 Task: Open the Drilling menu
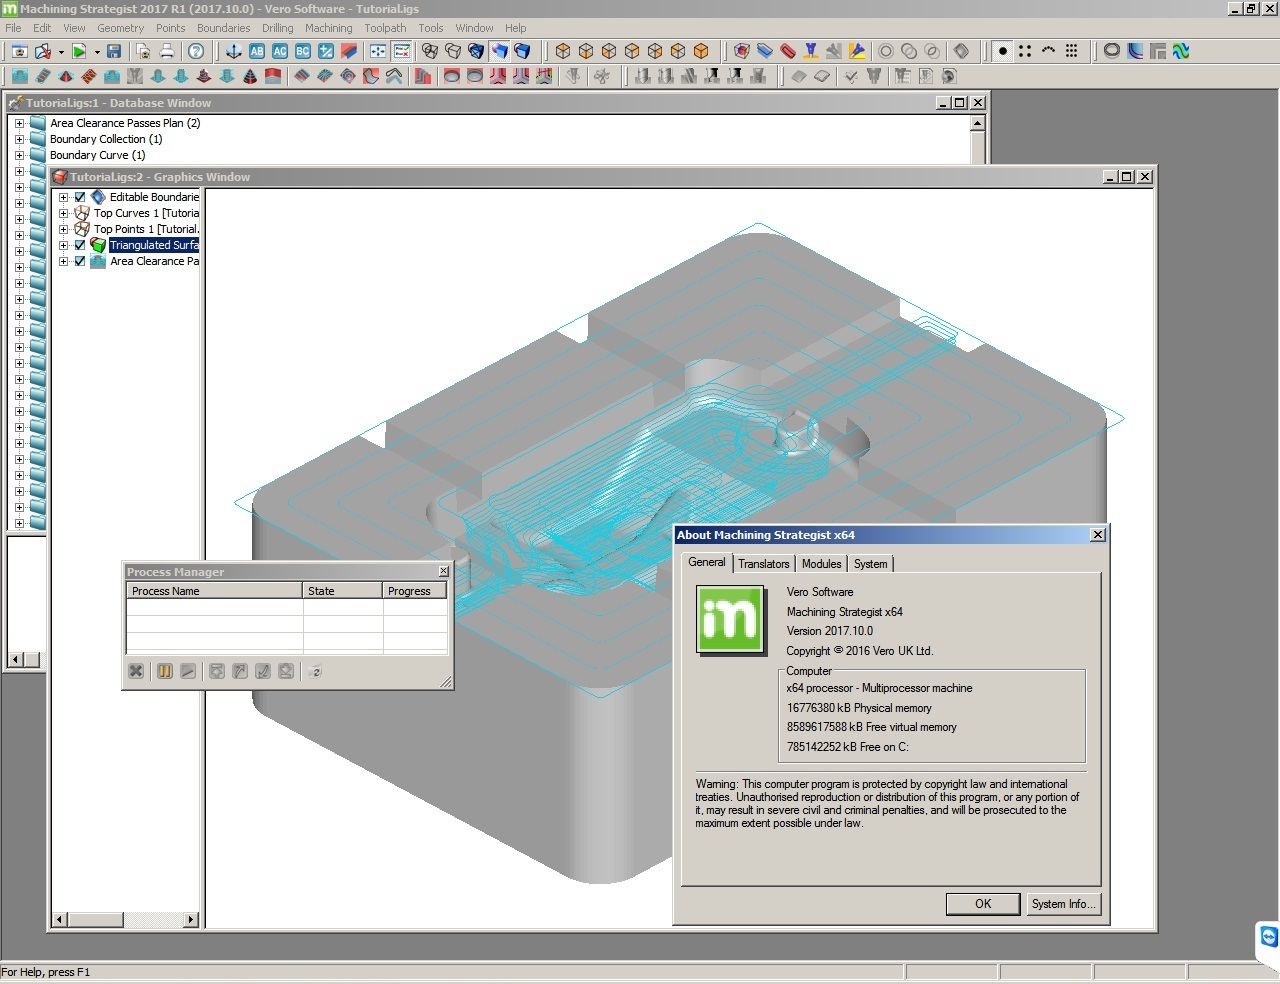277,28
